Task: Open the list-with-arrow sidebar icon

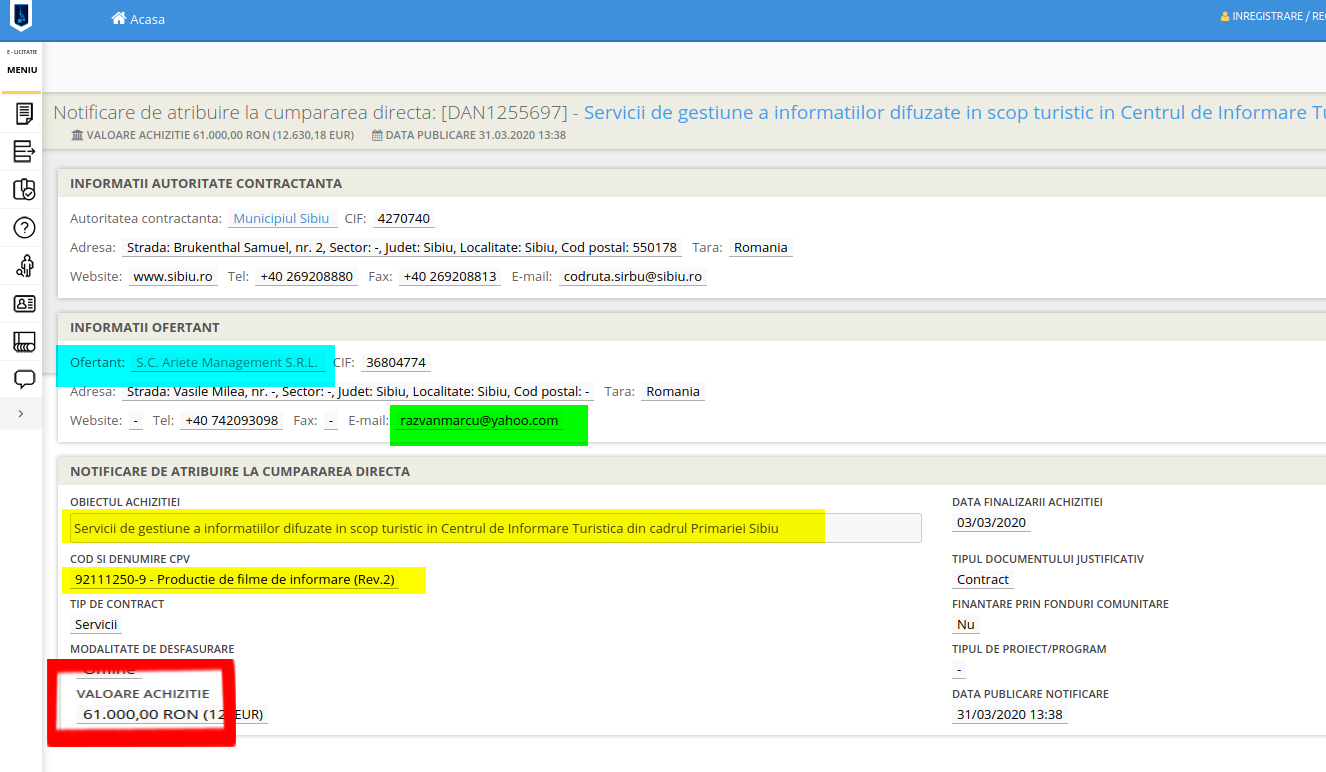Action: 24,151
